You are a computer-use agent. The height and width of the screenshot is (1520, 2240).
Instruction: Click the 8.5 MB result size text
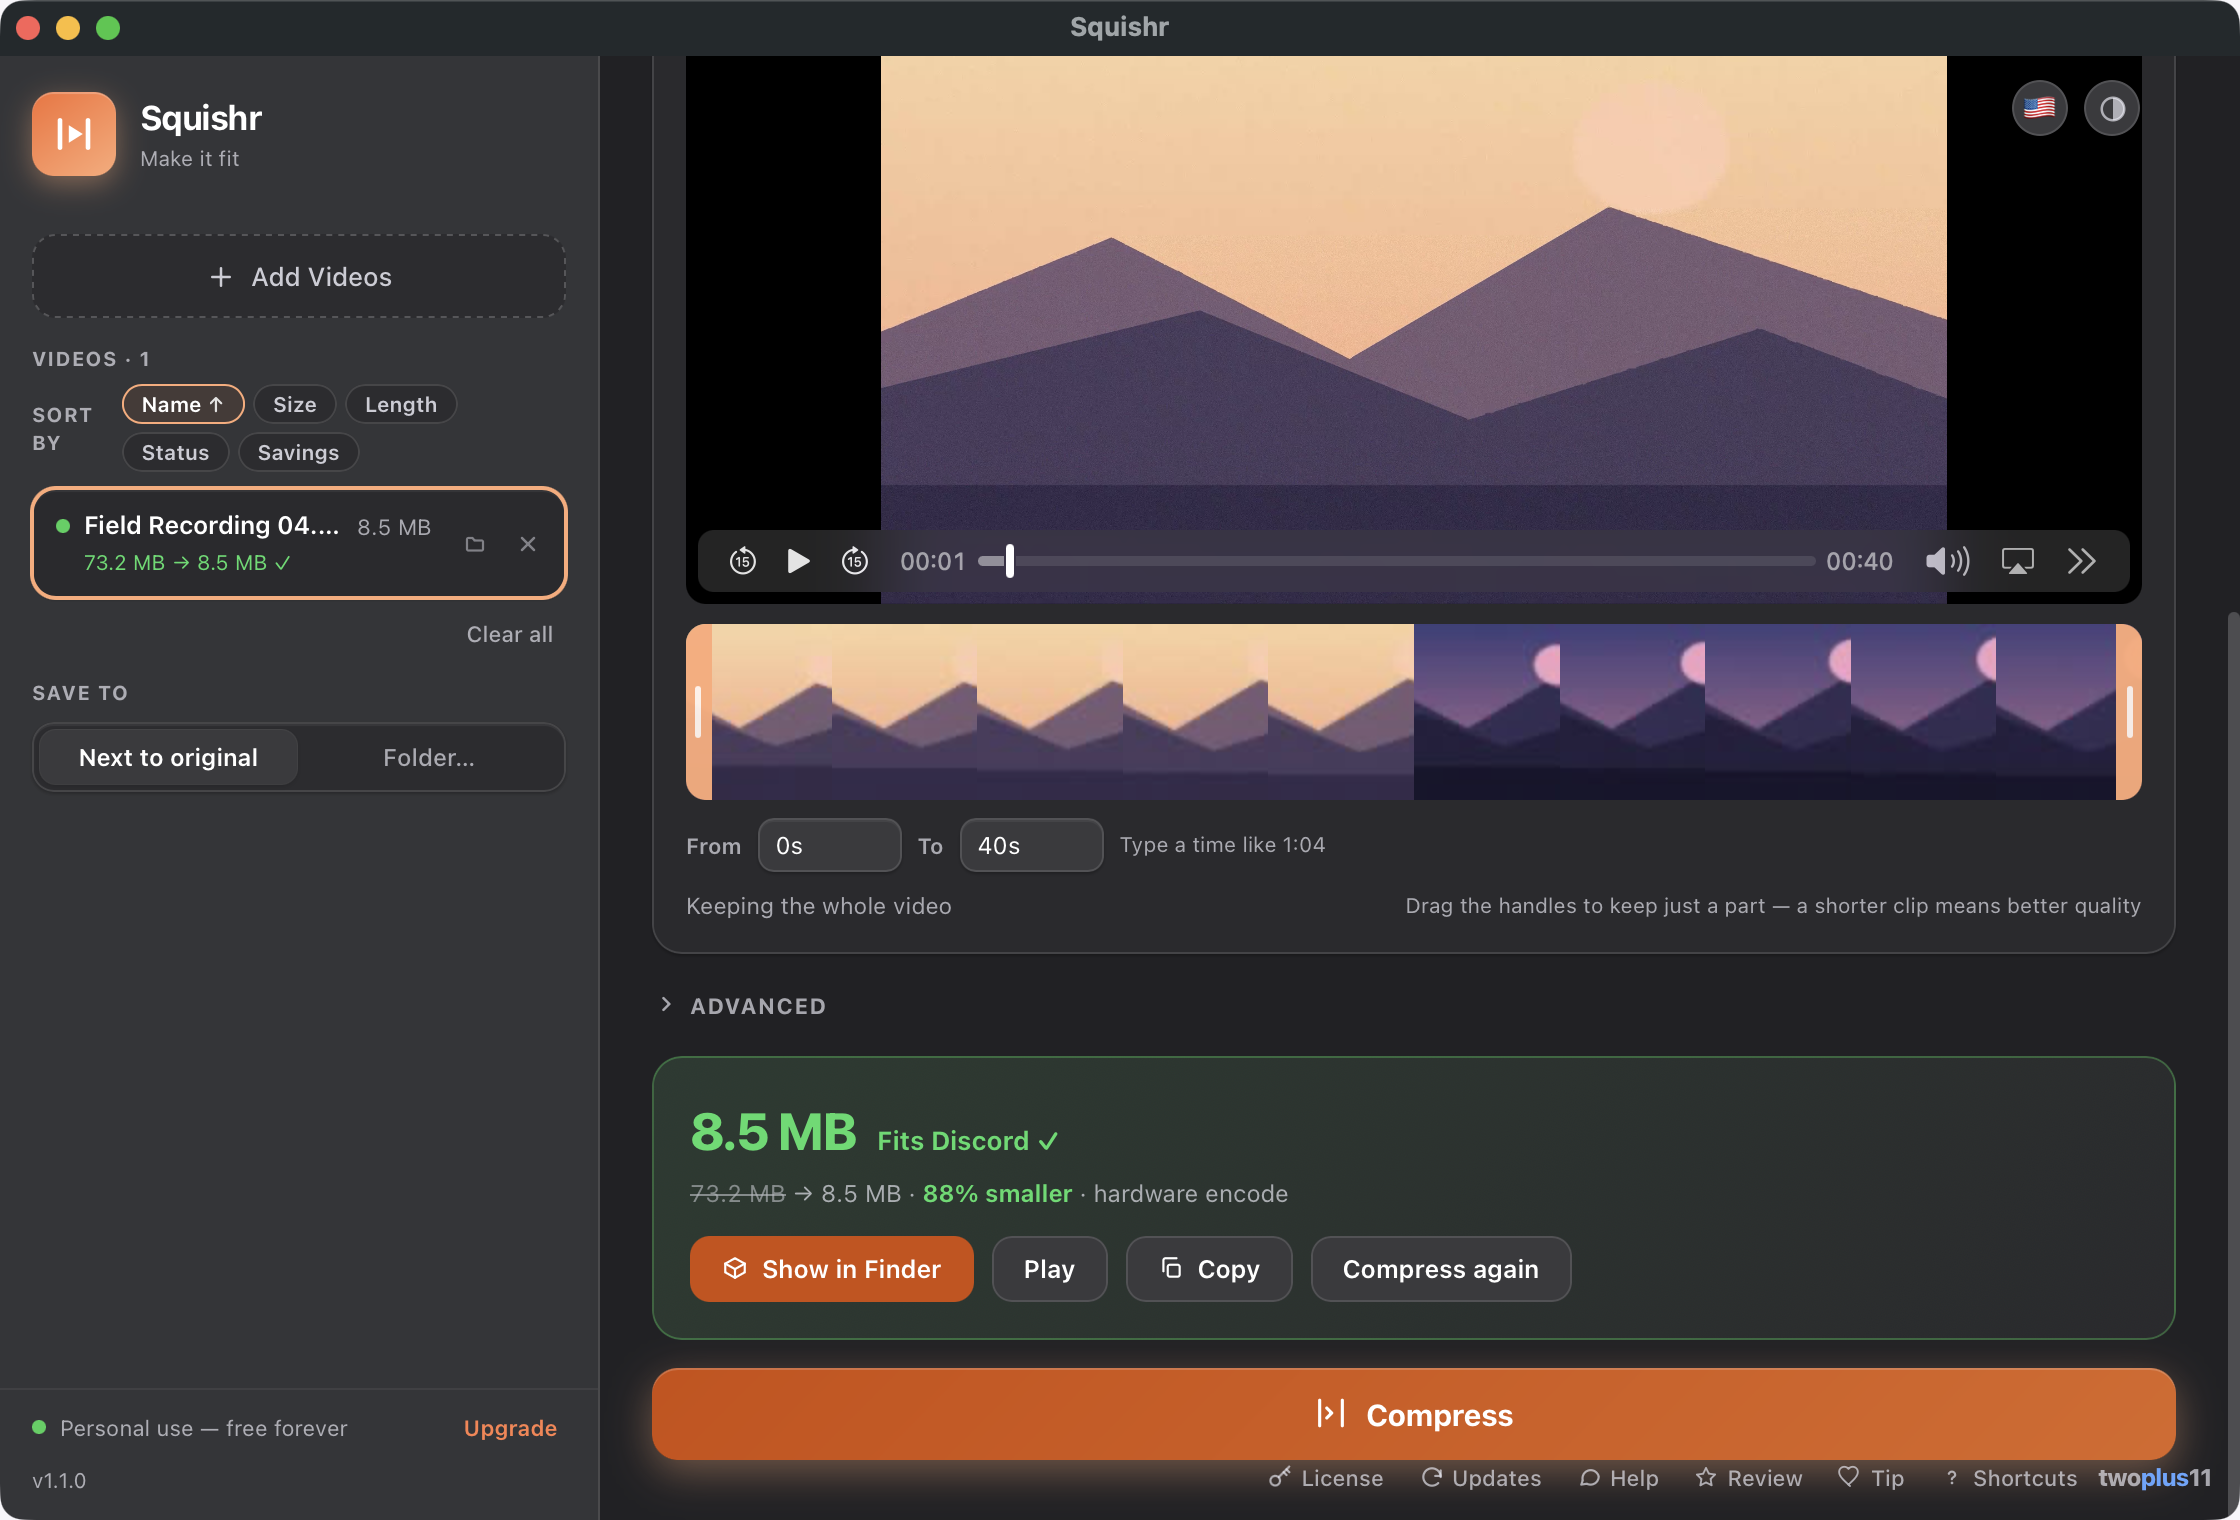(x=773, y=1132)
